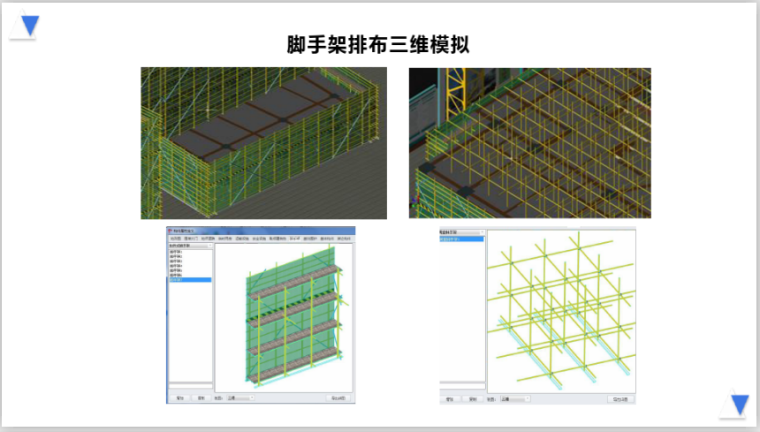Click the blue down-triangle below the pole-grid dialog
Image resolution: width=760 pixels, height=432 pixels.
(740, 404)
